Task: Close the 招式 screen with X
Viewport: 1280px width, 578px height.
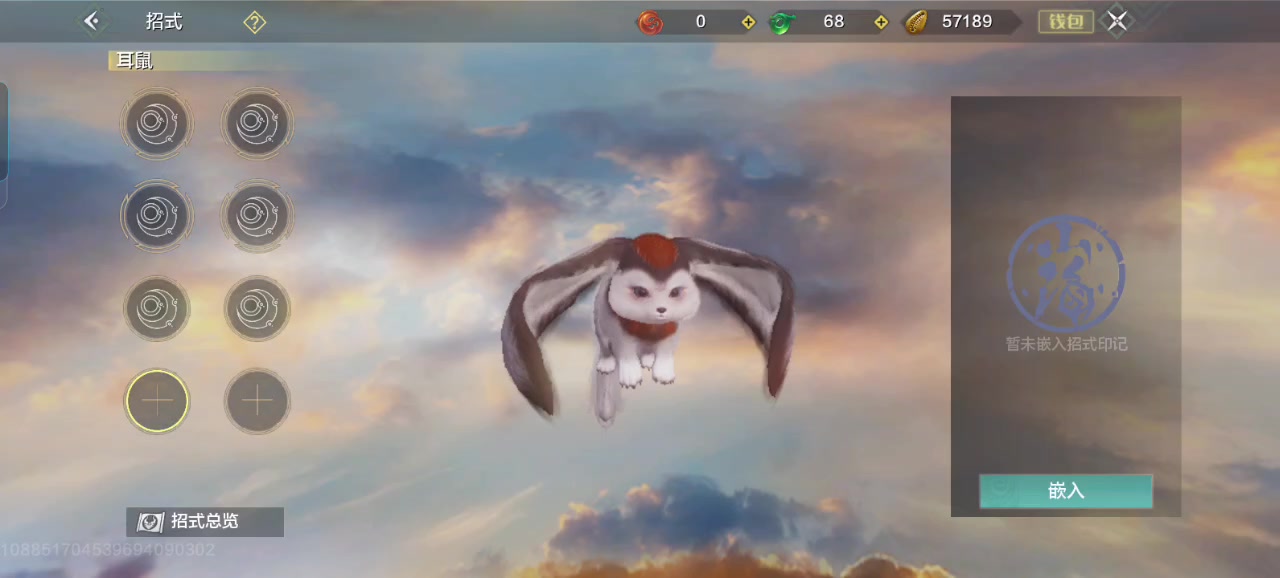Action: click(x=1117, y=21)
